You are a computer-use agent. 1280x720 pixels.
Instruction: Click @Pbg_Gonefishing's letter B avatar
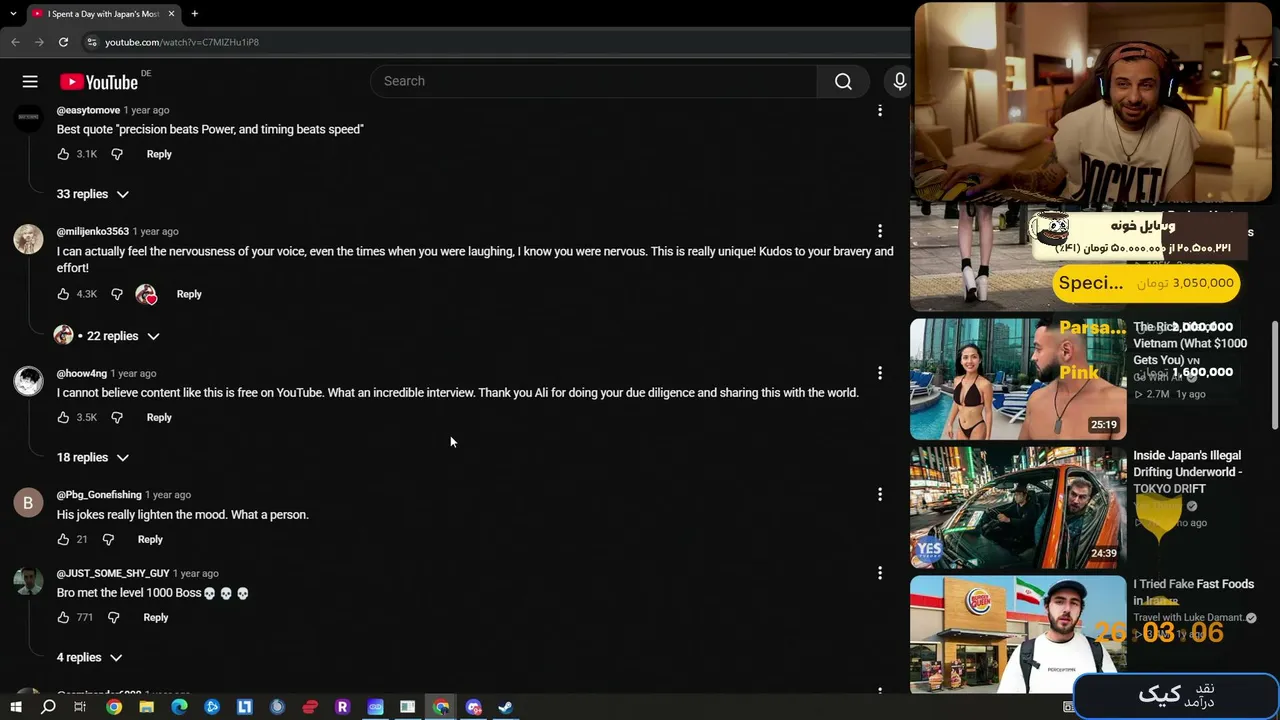(x=28, y=502)
